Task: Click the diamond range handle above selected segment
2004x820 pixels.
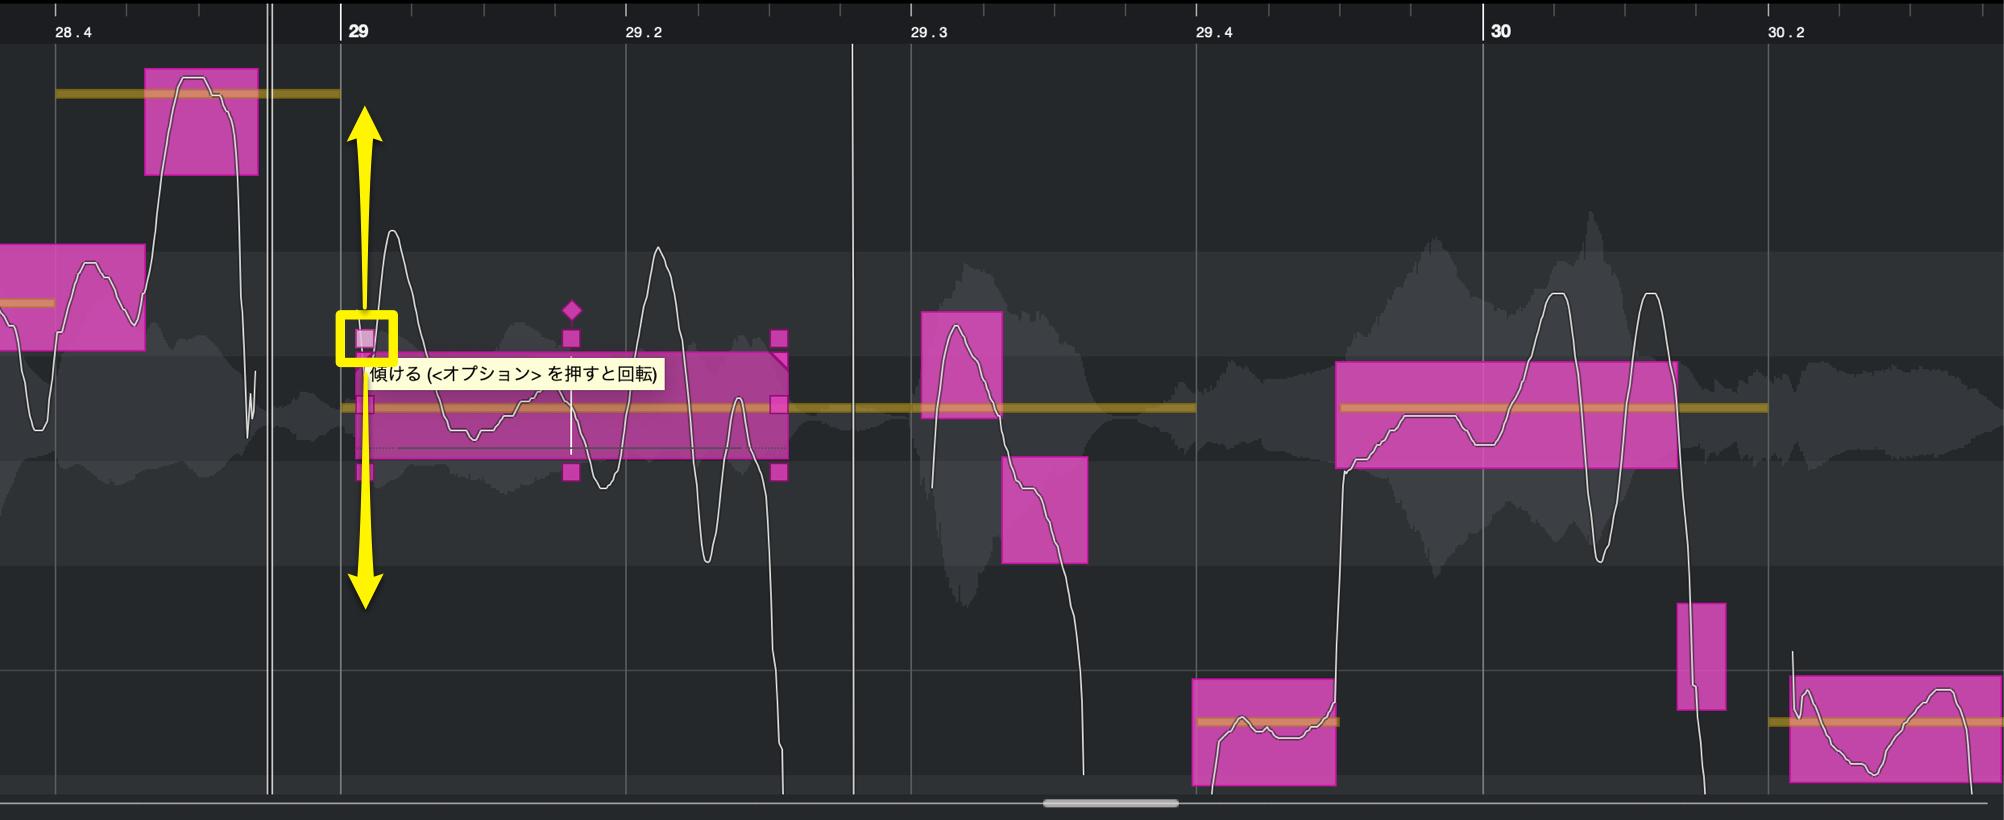Action: pyautogui.click(x=572, y=310)
